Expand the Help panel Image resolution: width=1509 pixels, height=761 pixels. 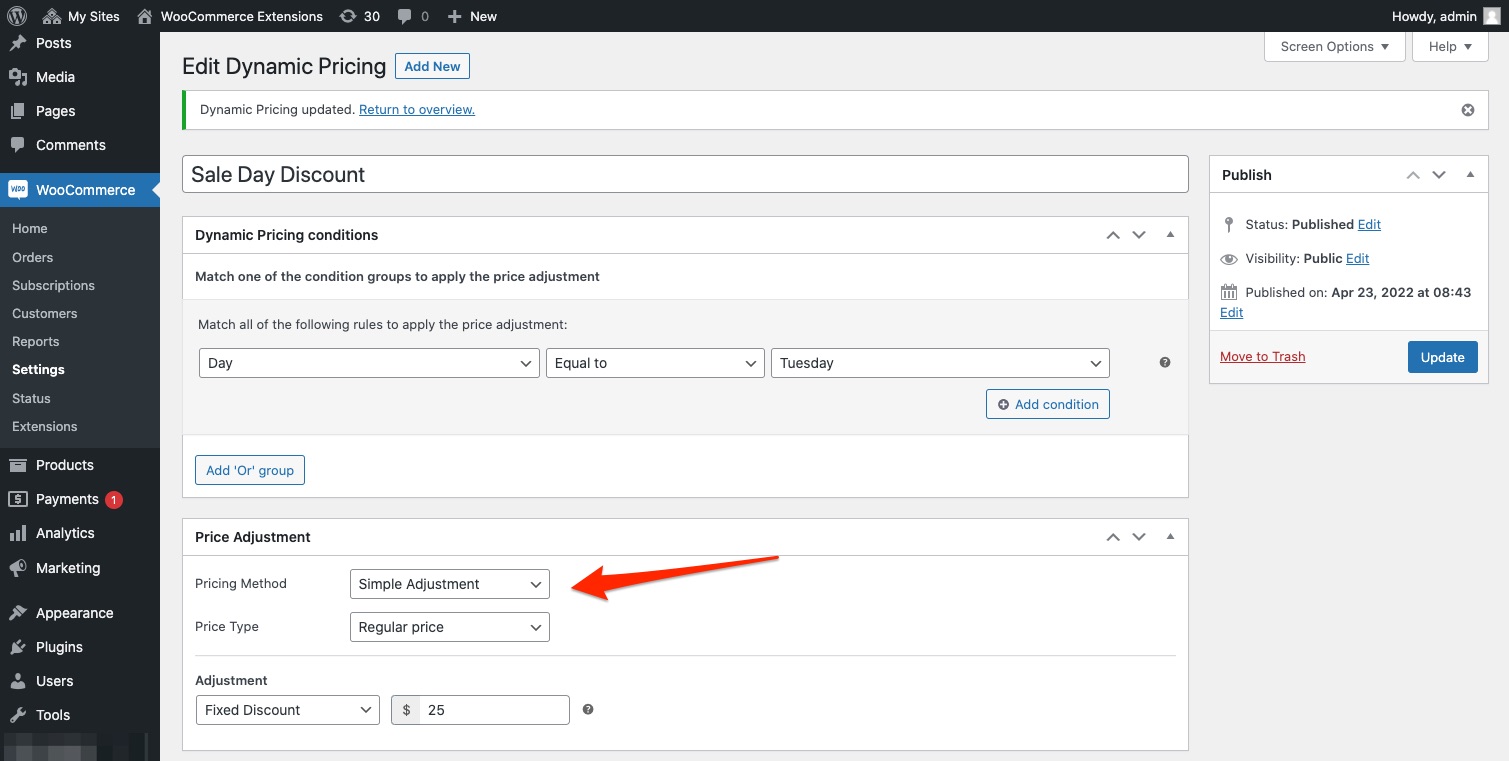coord(1450,46)
